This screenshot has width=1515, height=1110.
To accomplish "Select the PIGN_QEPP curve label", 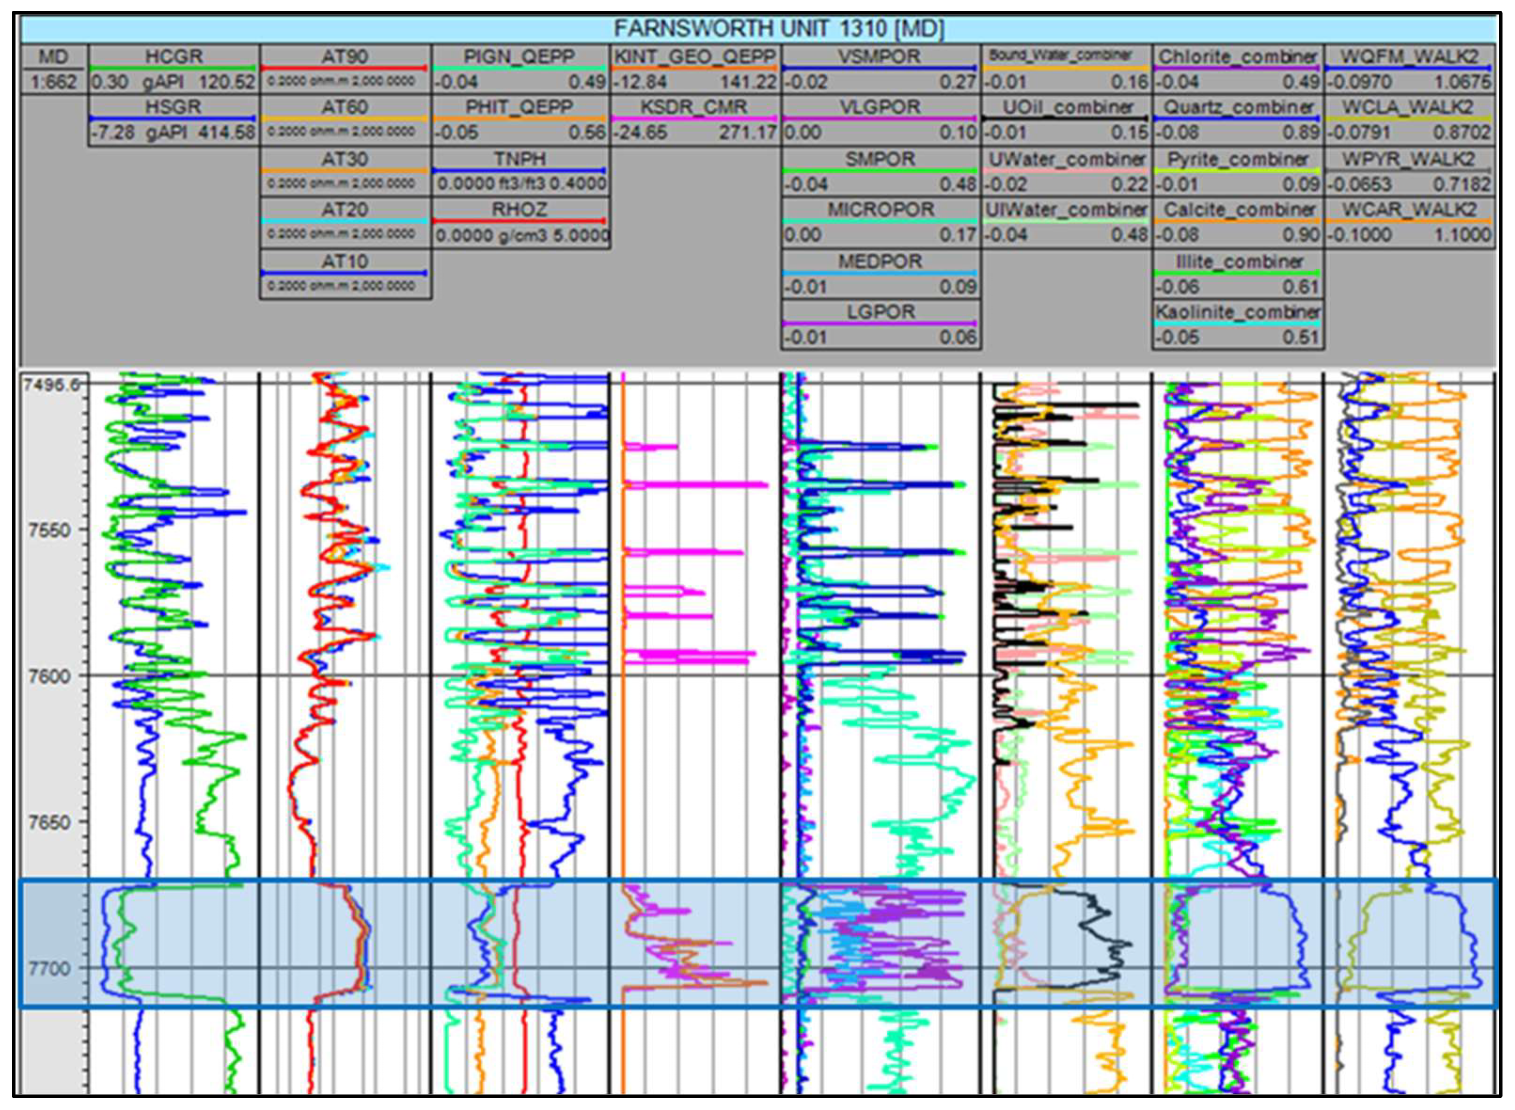I will click(519, 57).
